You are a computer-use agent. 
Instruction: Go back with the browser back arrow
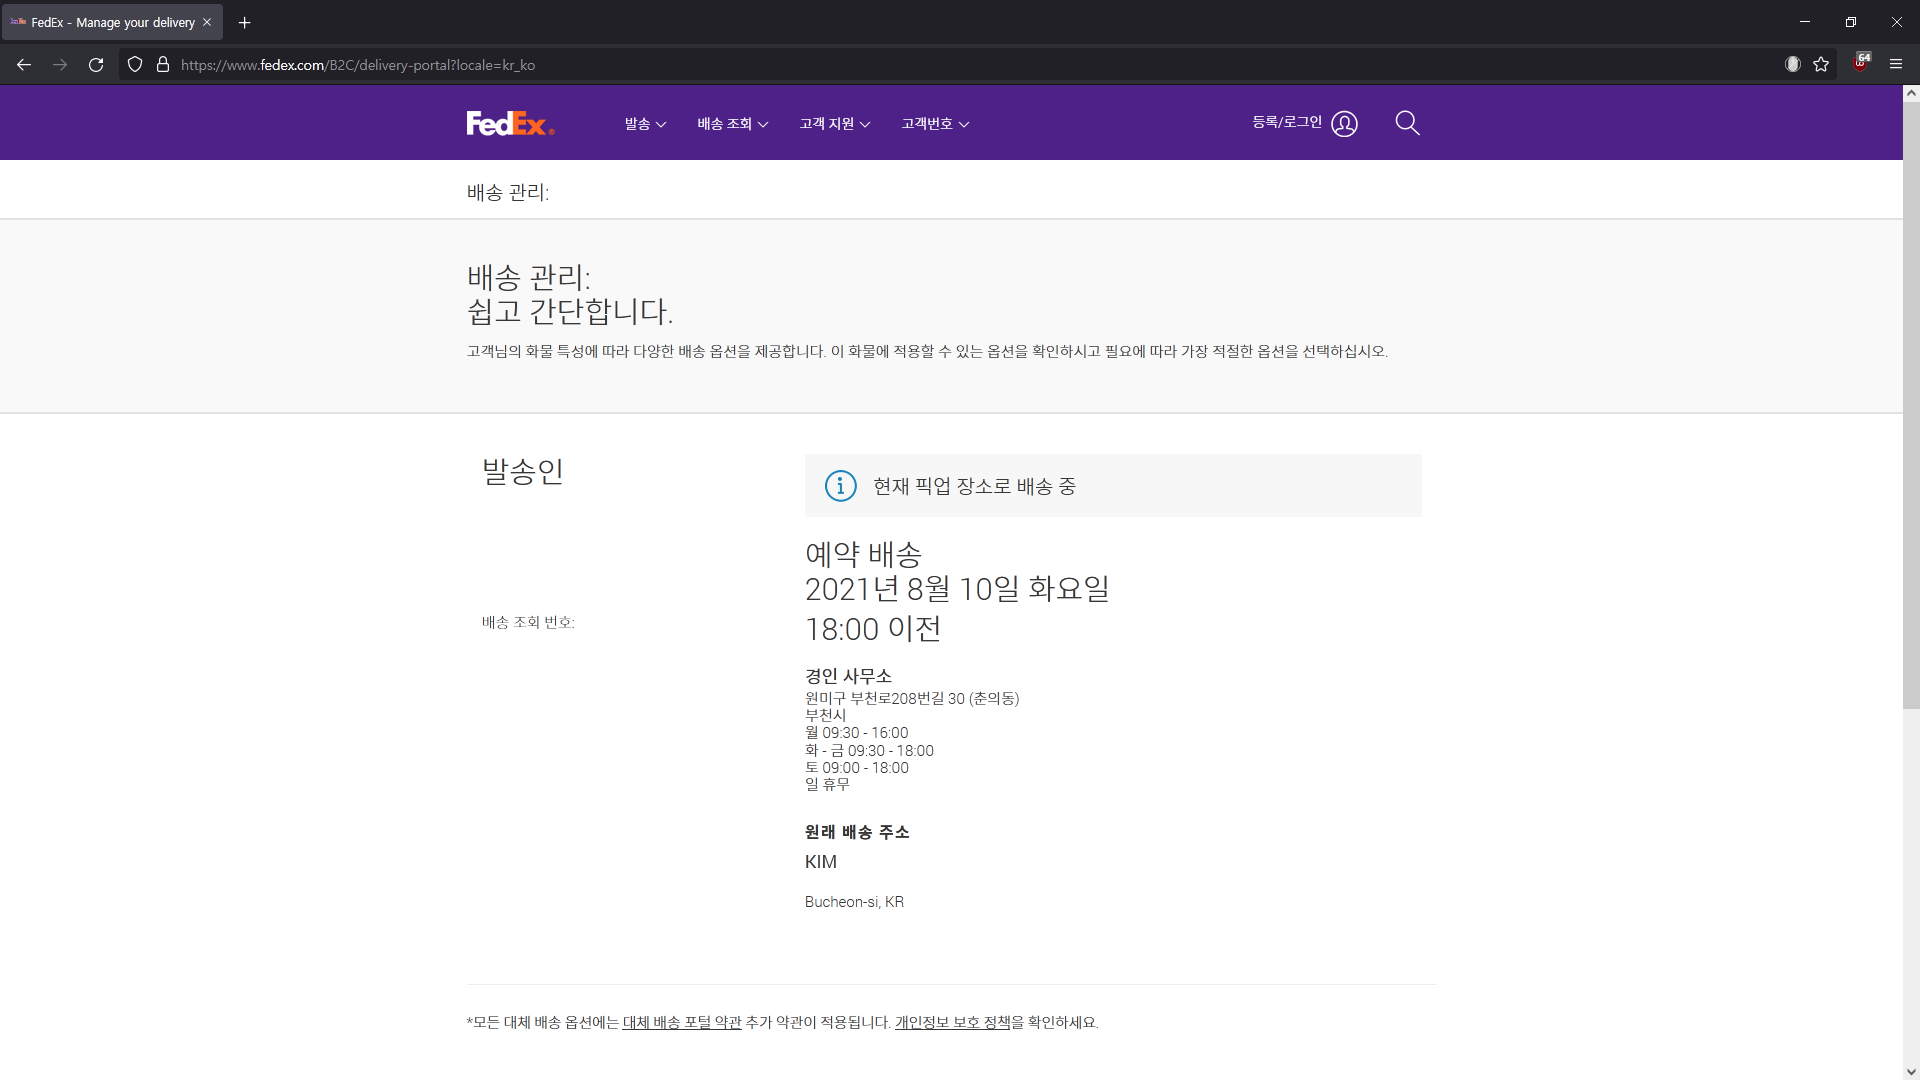24,65
